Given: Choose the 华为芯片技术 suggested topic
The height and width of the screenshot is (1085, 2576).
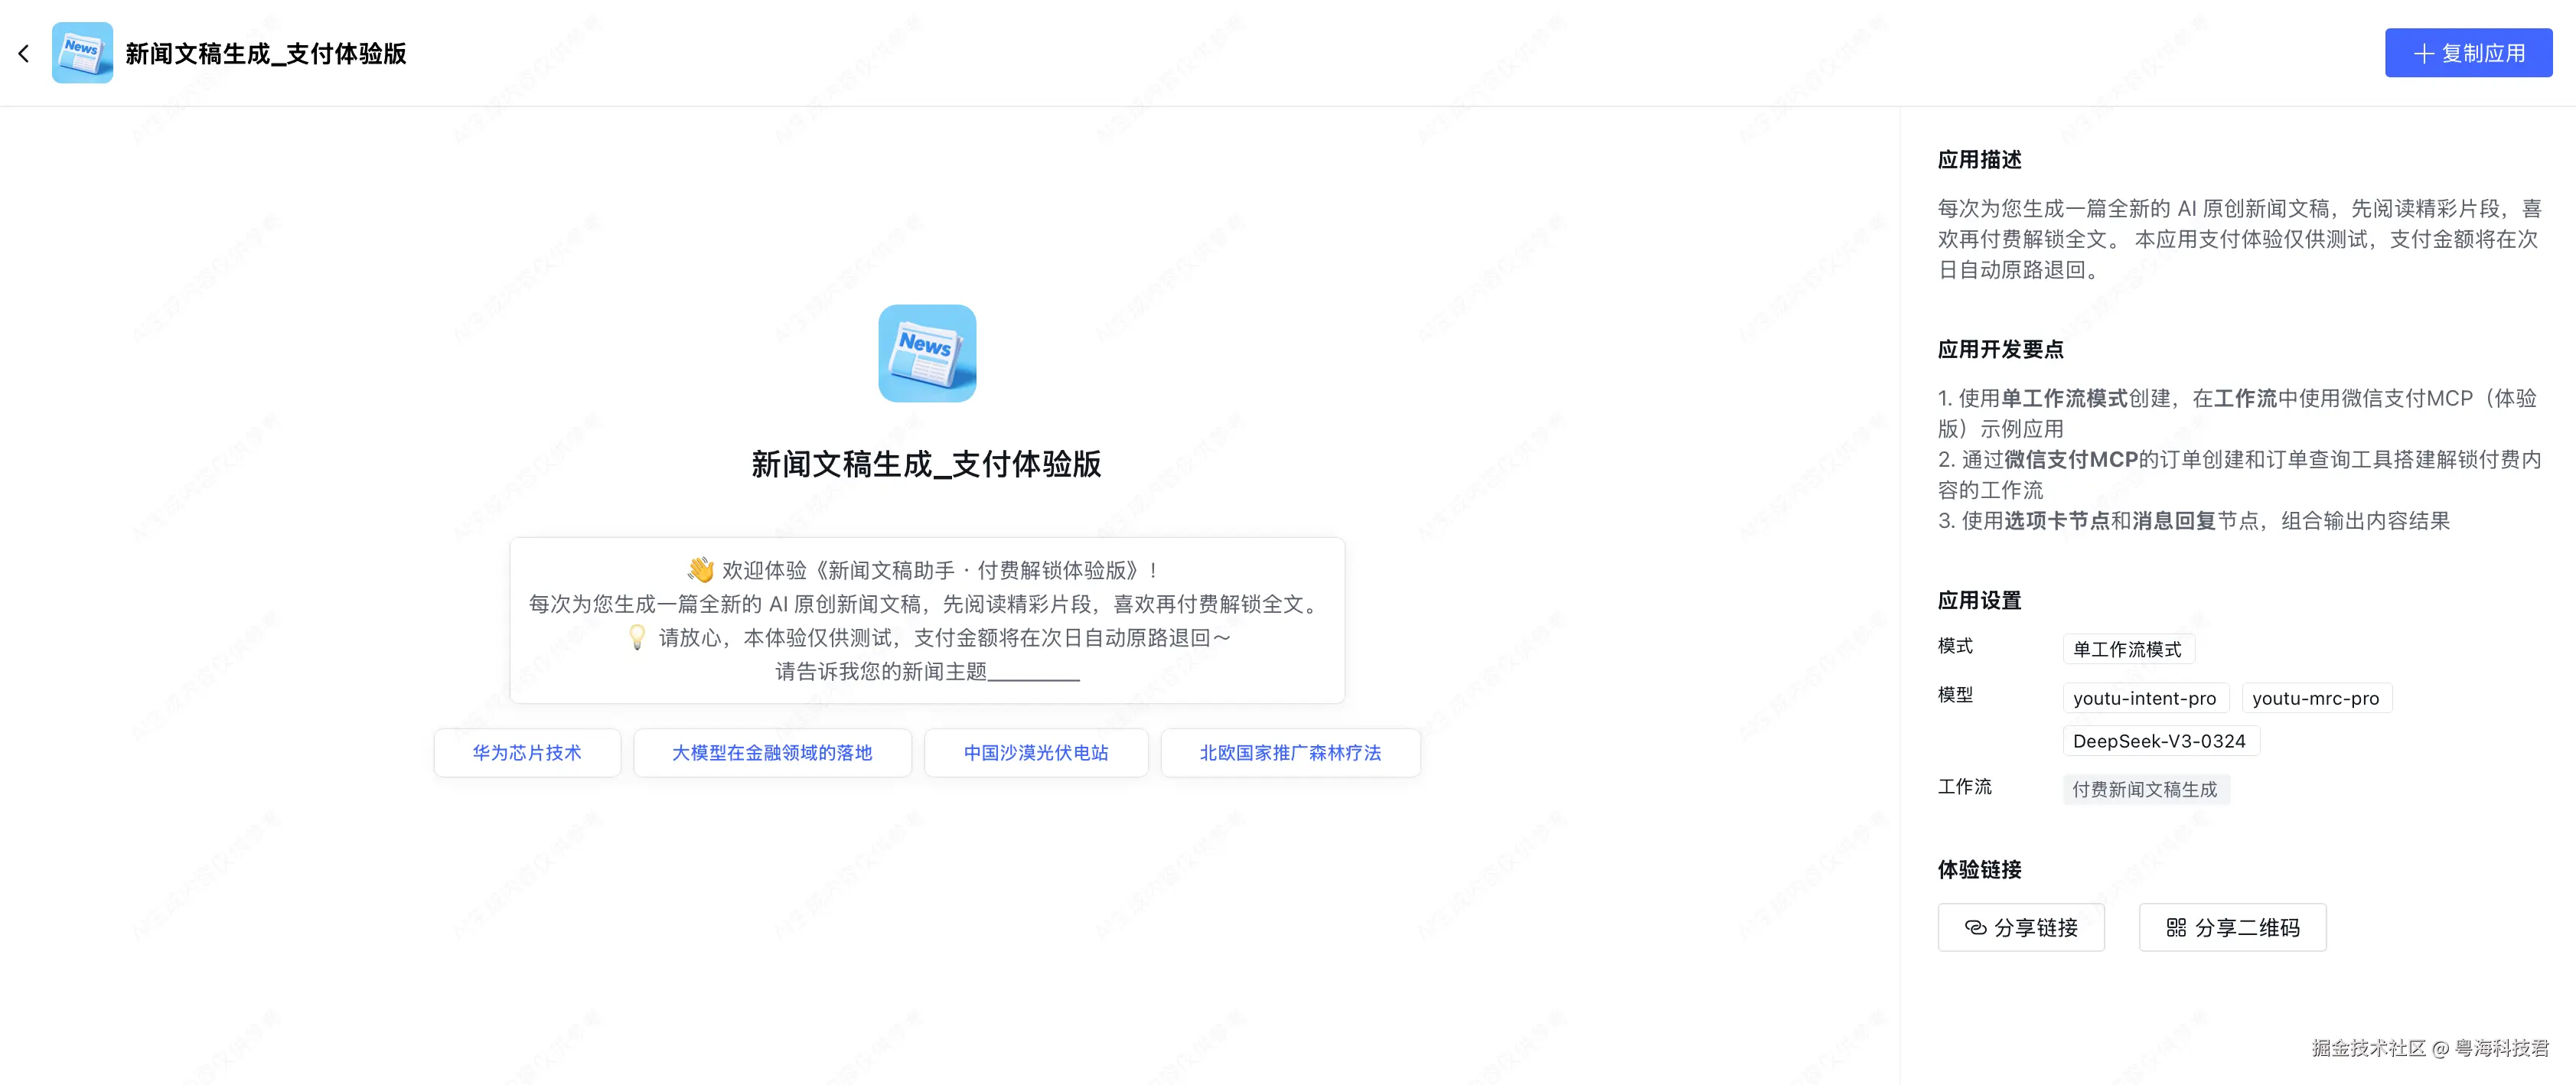Looking at the screenshot, I should 527,753.
